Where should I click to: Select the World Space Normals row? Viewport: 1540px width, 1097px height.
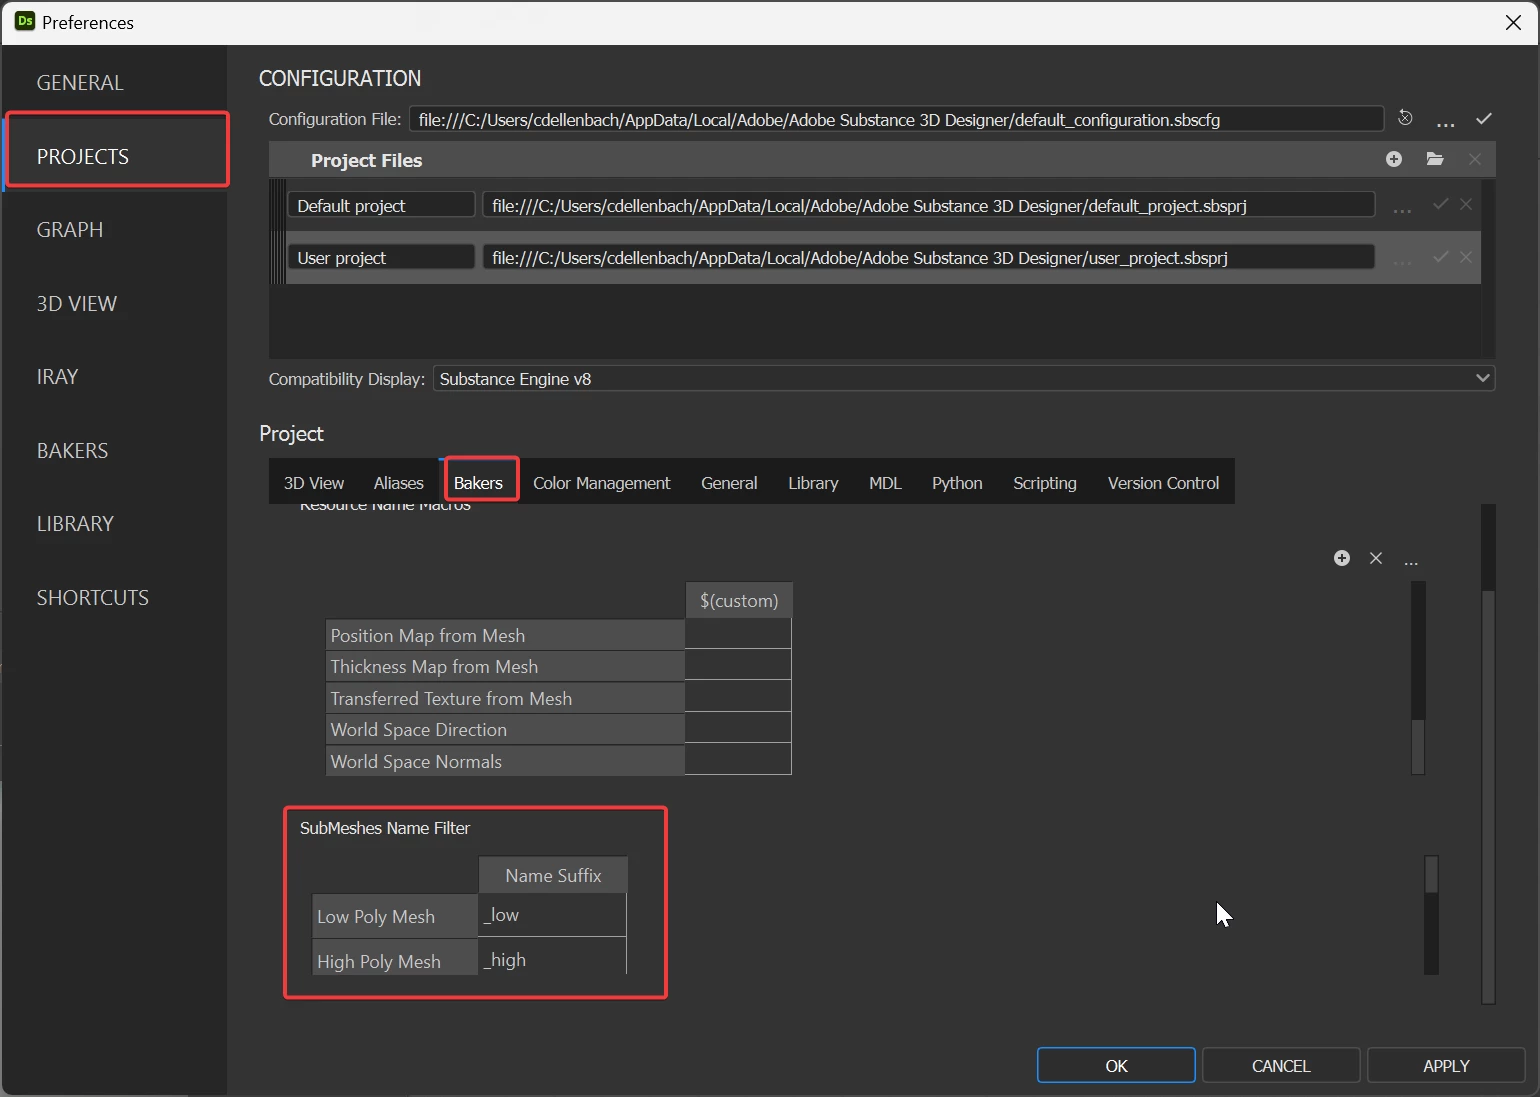click(505, 761)
